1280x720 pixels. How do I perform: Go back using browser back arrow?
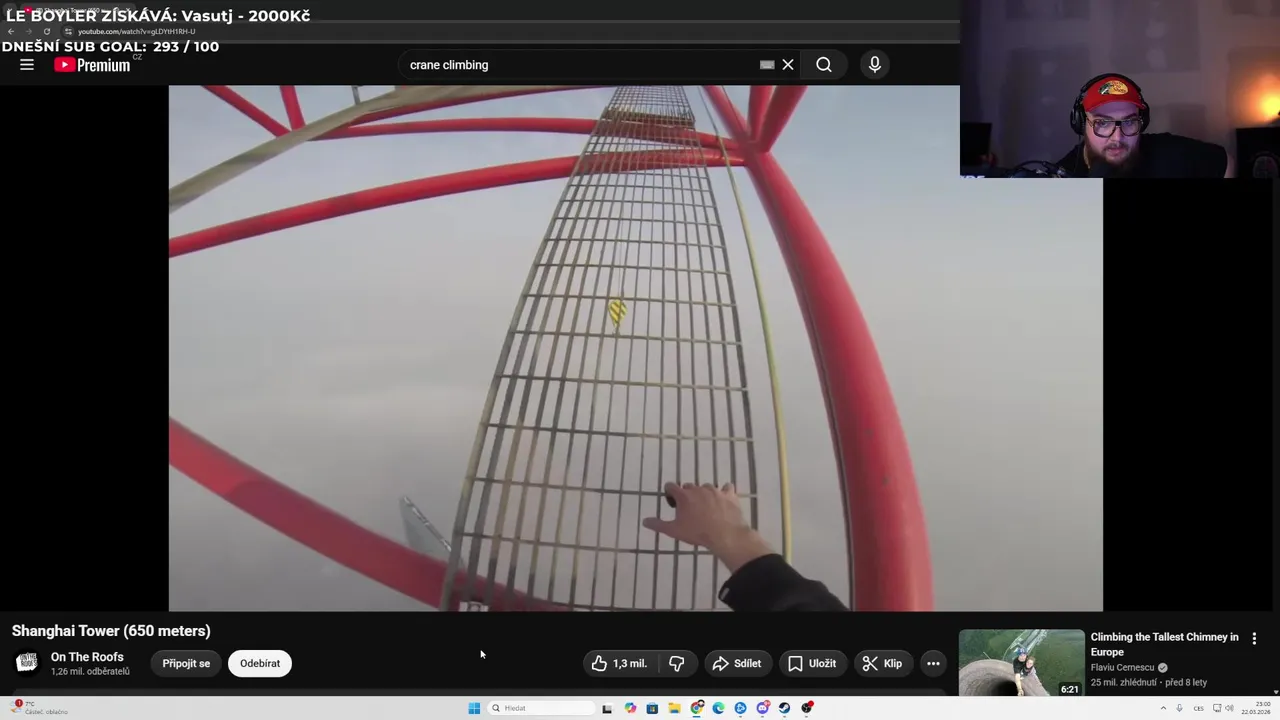tap(11, 31)
